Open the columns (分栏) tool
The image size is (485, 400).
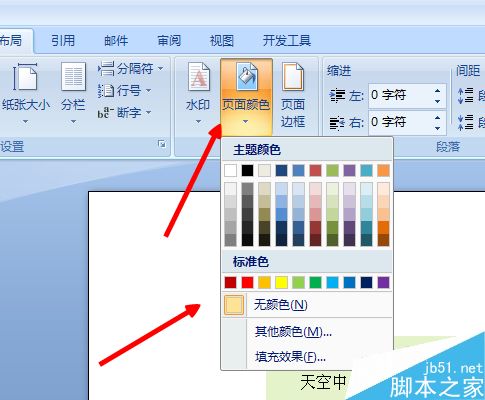pos(73,93)
